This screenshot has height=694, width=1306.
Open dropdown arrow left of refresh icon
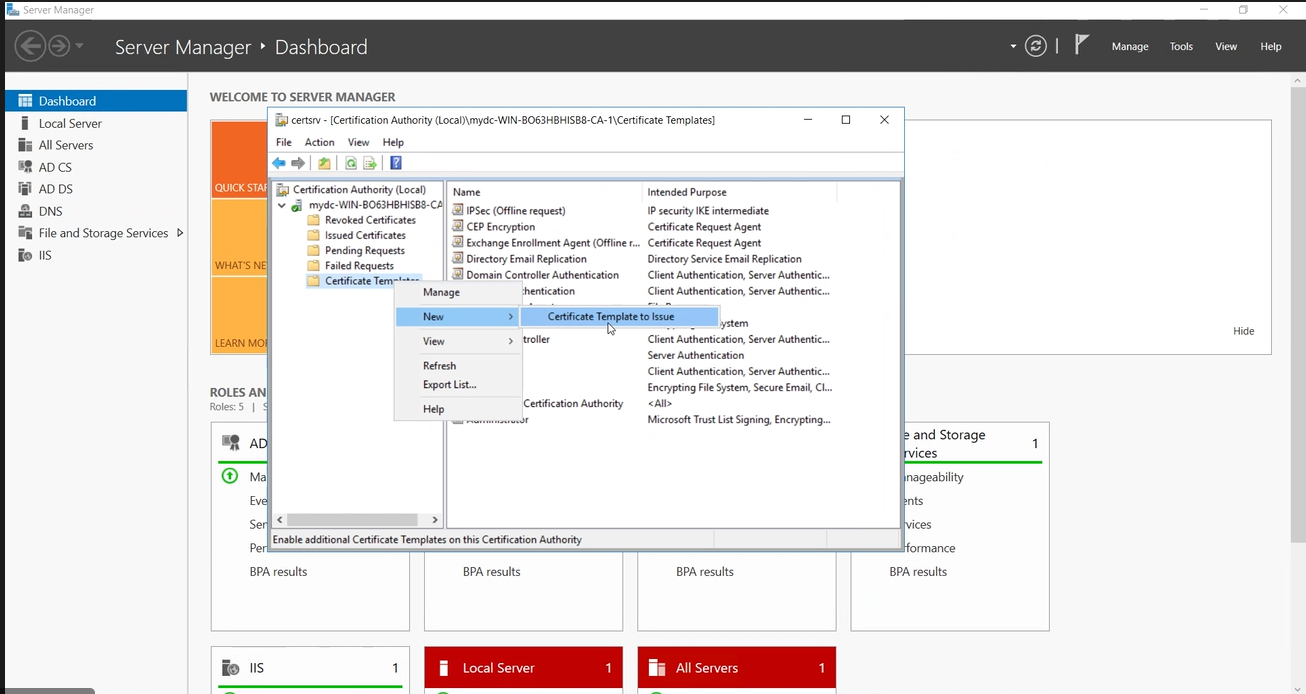point(1013,46)
